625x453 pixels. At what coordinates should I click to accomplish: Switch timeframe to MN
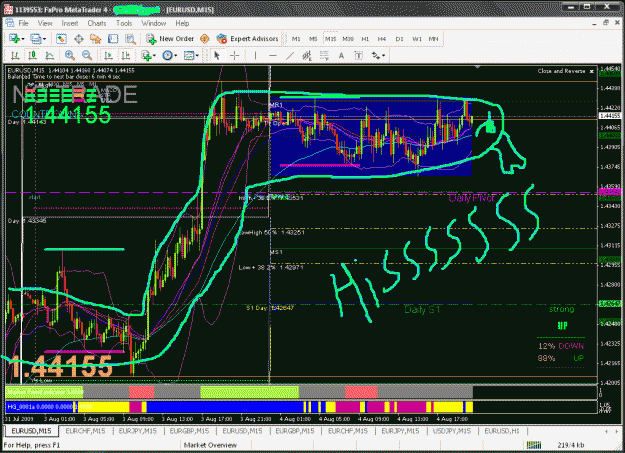(x=433, y=39)
